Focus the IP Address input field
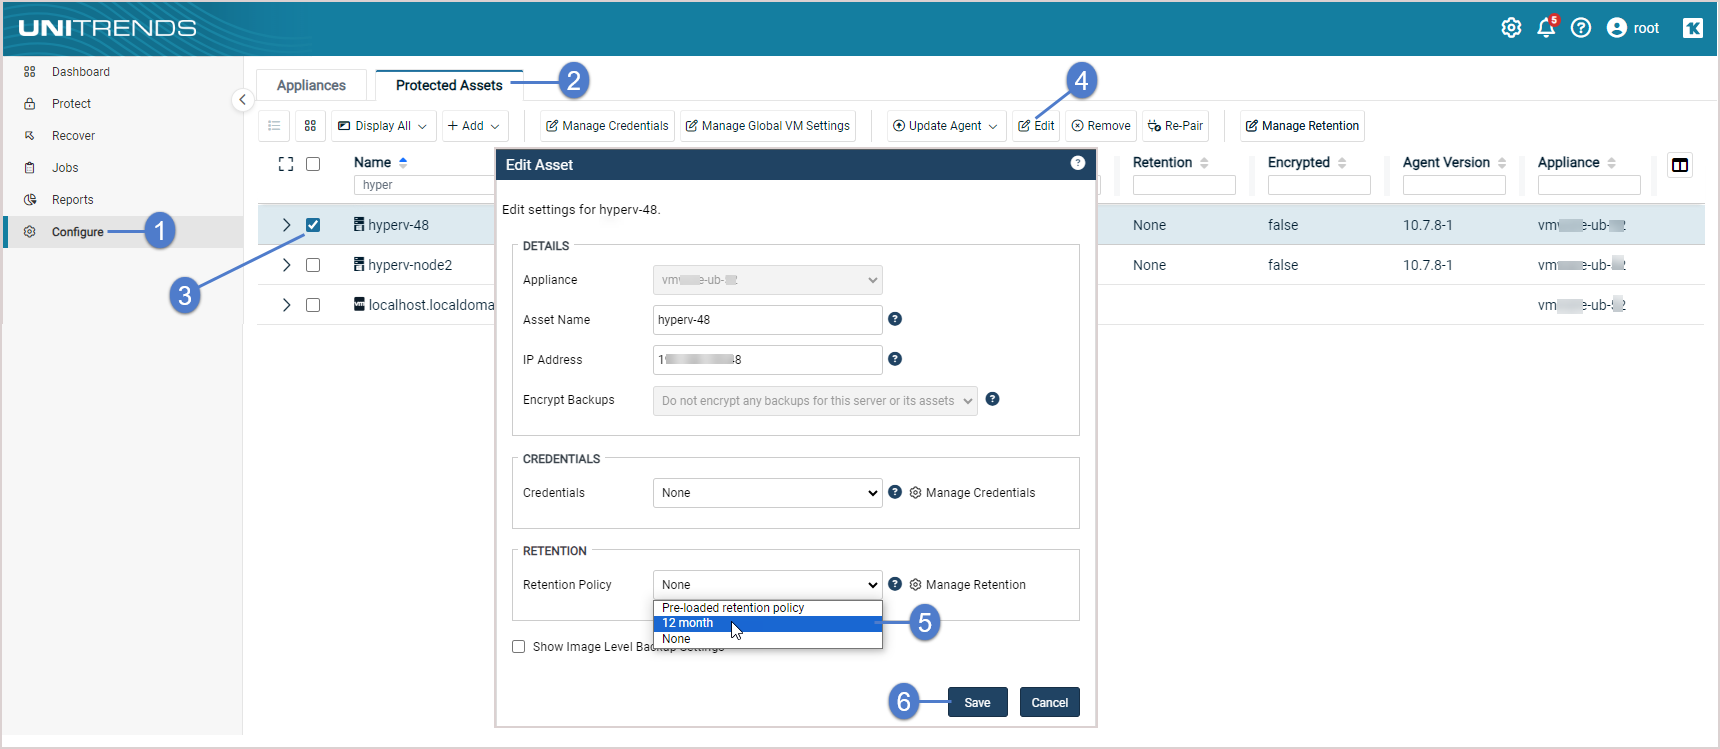 (x=767, y=360)
